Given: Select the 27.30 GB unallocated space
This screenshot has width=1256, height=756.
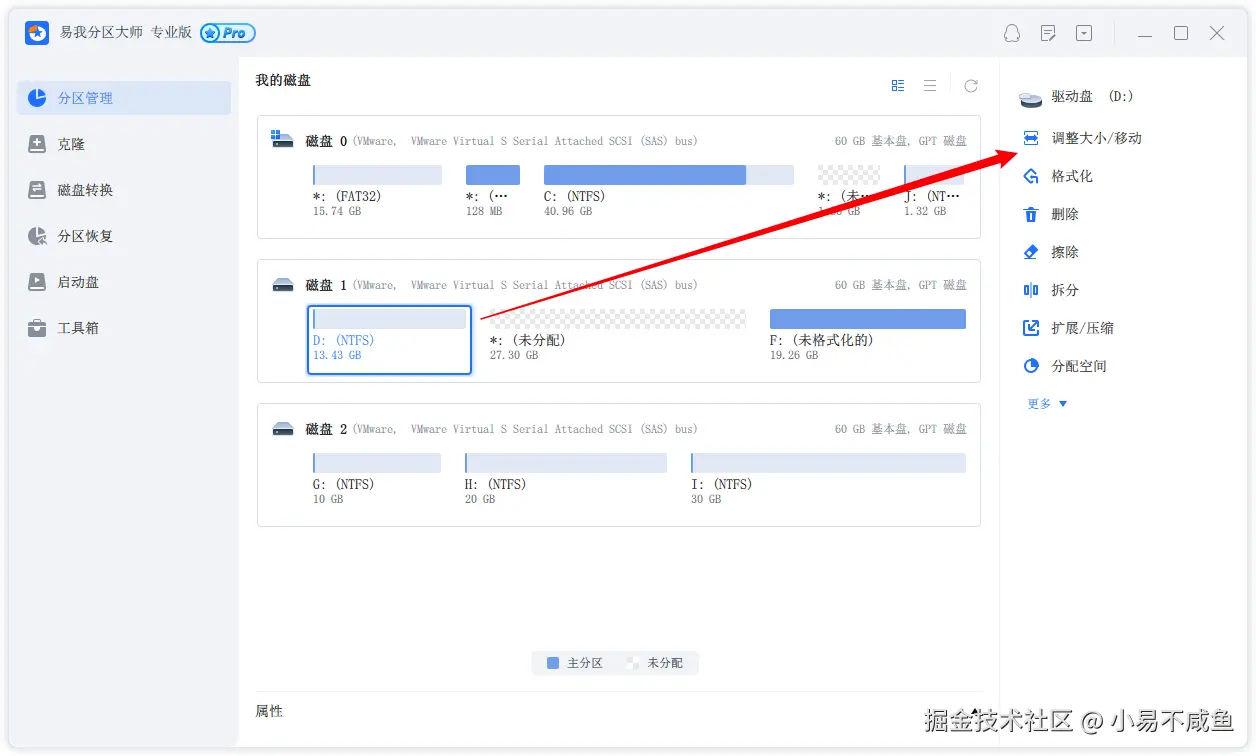Looking at the screenshot, I should (617, 336).
